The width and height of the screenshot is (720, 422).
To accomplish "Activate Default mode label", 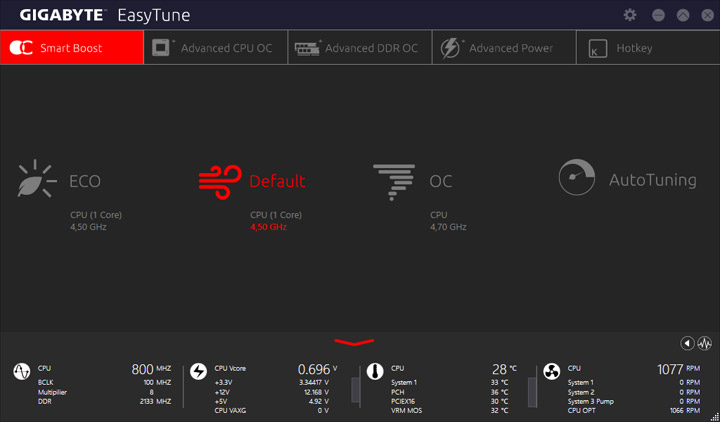I will coord(277,181).
